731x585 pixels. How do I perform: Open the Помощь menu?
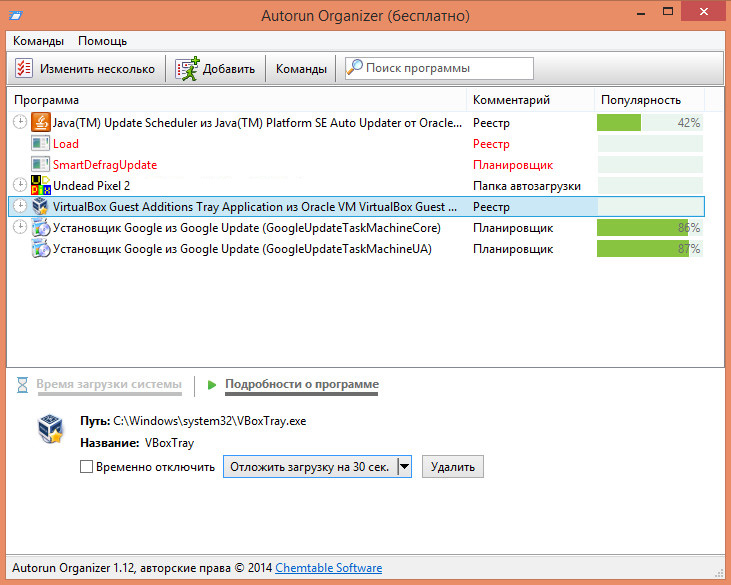pyautogui.click(x=103, y=41)
